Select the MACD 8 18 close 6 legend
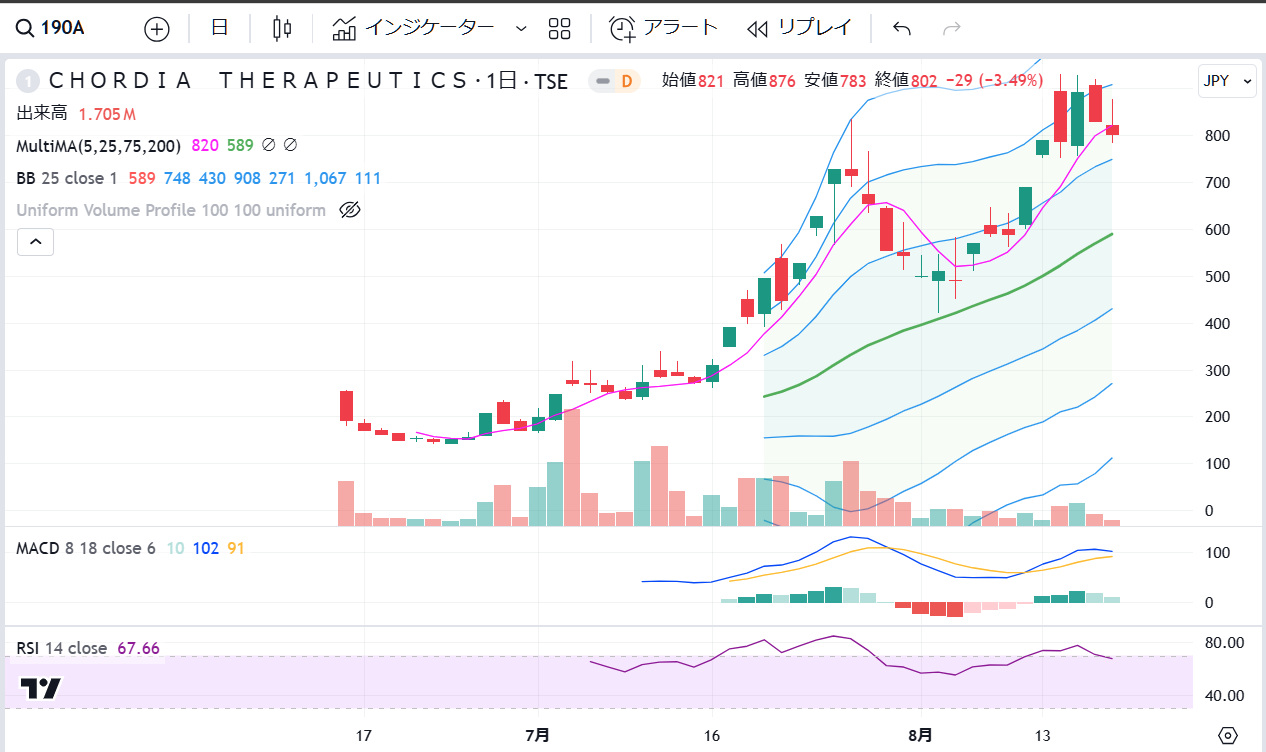The width and height of the screenshot is (1266, 752). 86,548
